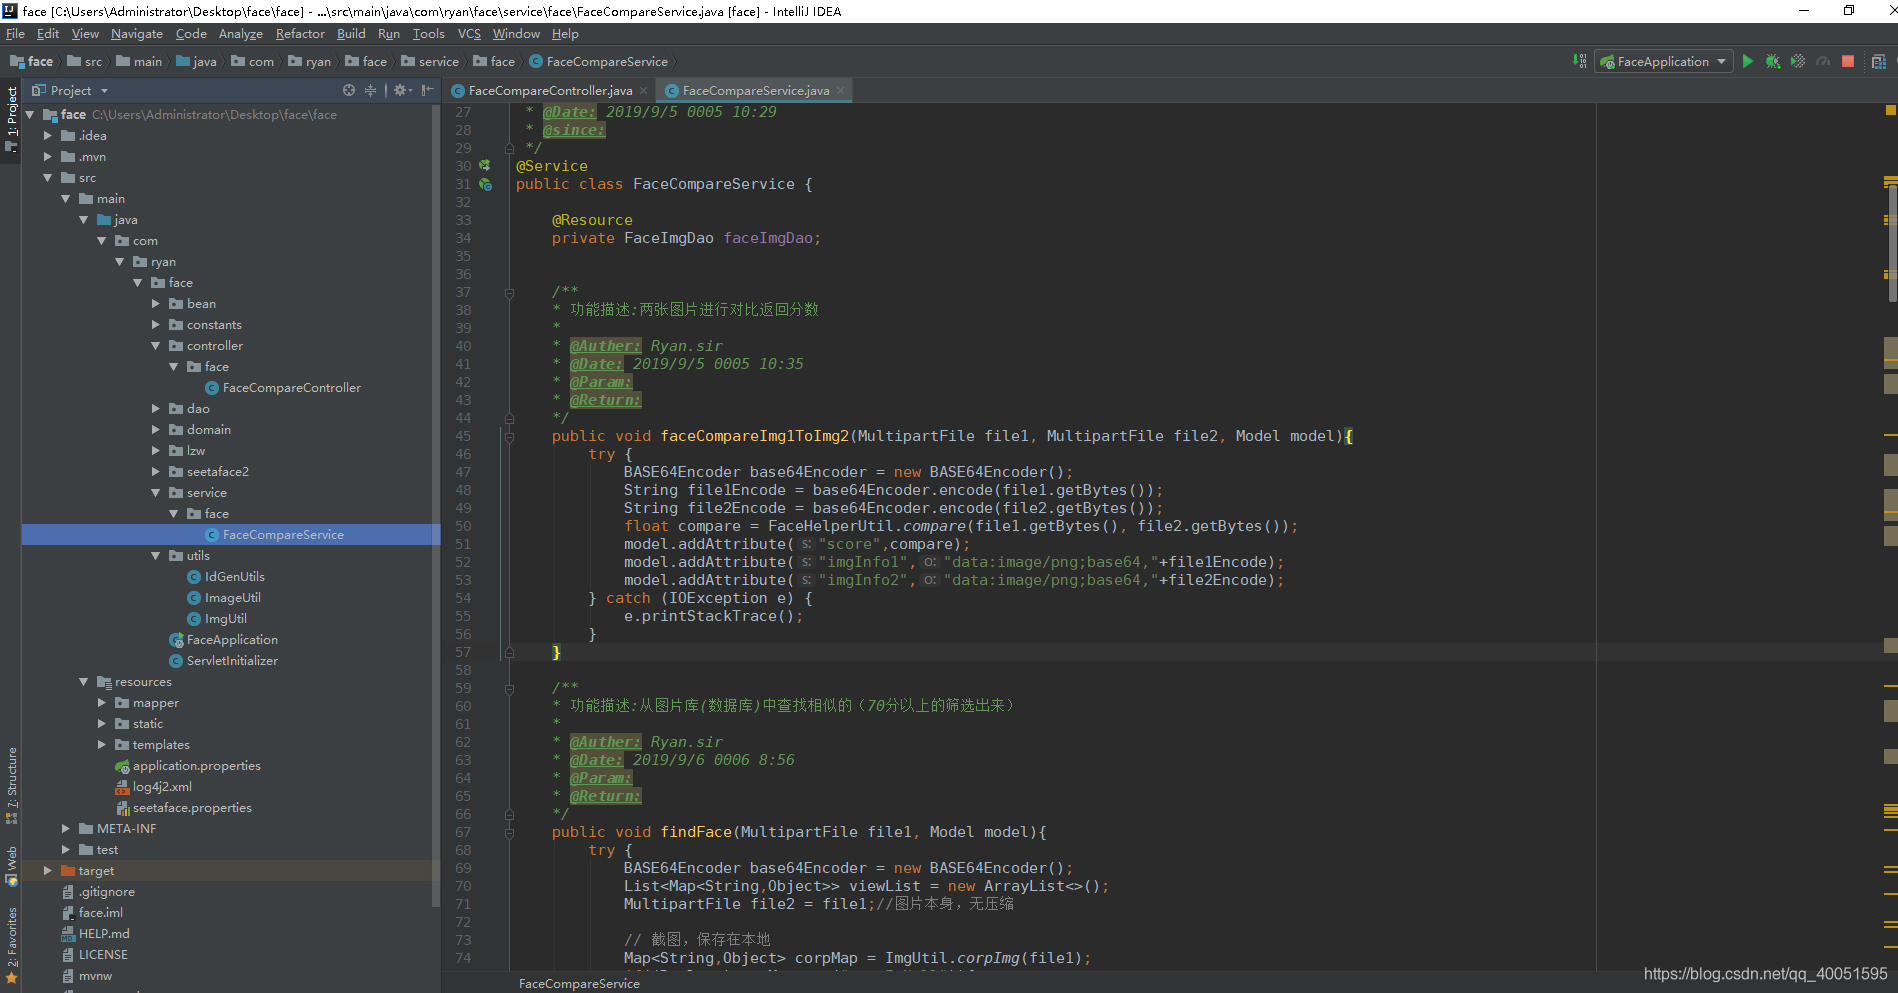Expand the .mvn folder

pyautogui.click(x=47, y=157)
